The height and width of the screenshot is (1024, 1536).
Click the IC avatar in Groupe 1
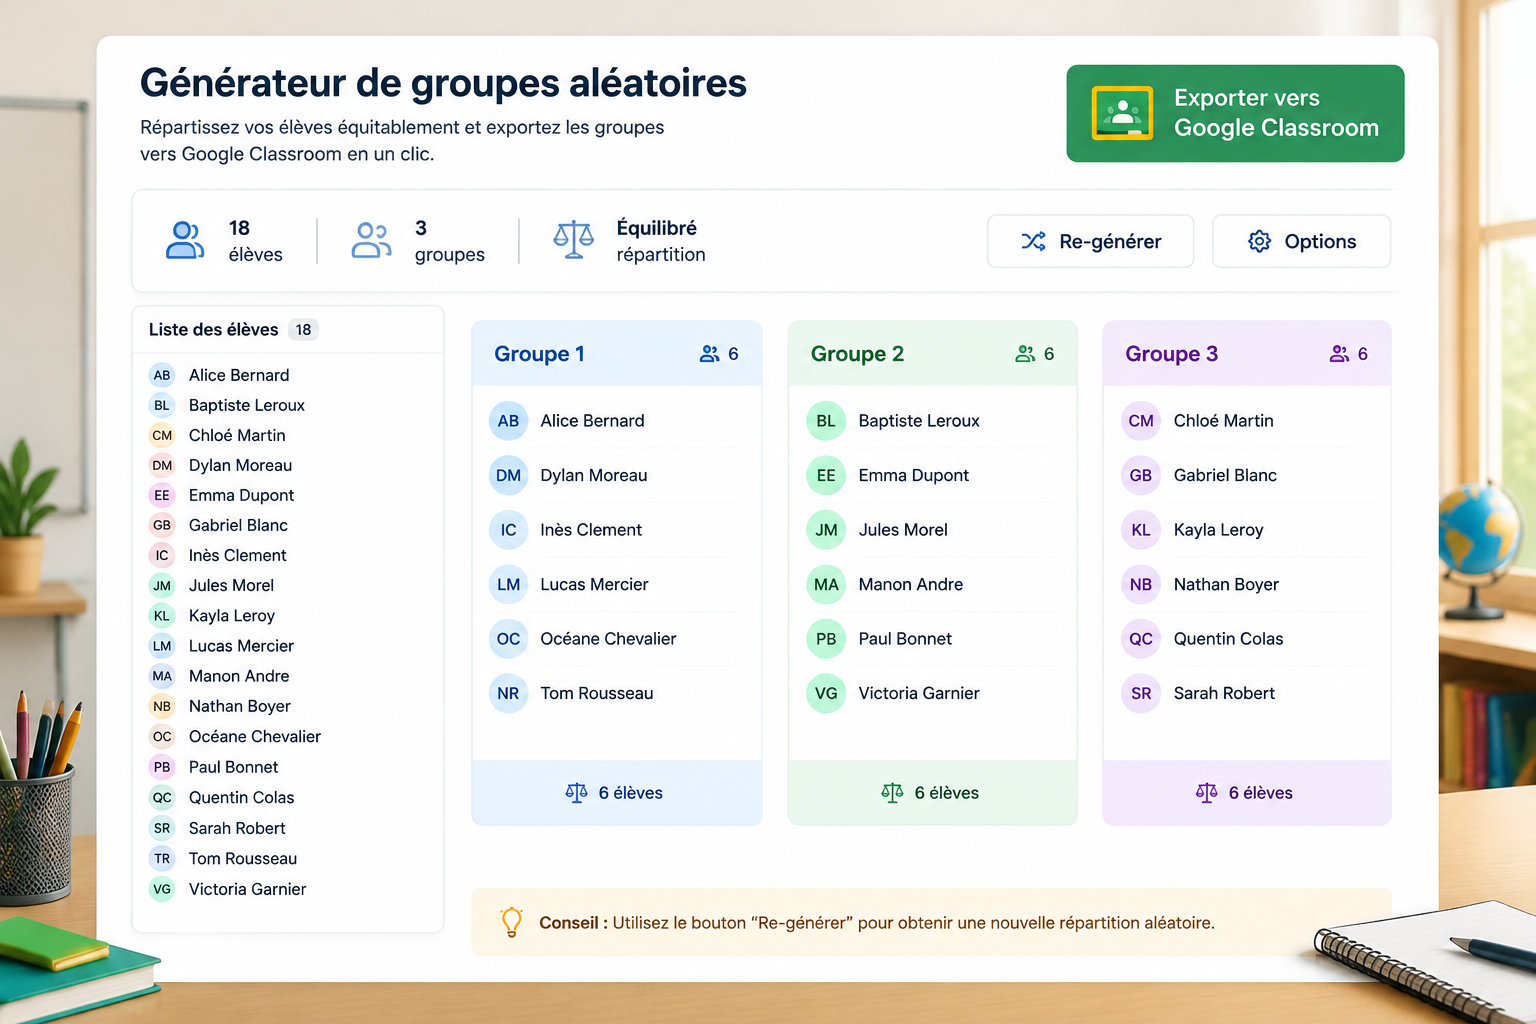508,530
